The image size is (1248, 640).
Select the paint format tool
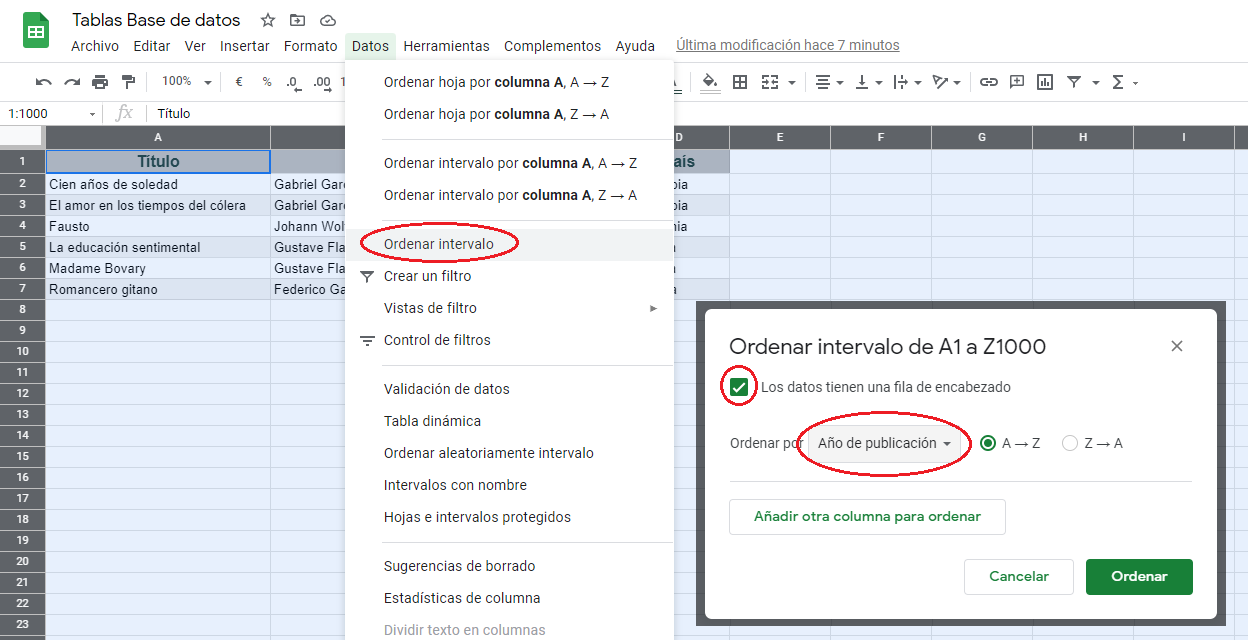click(128, 82)
